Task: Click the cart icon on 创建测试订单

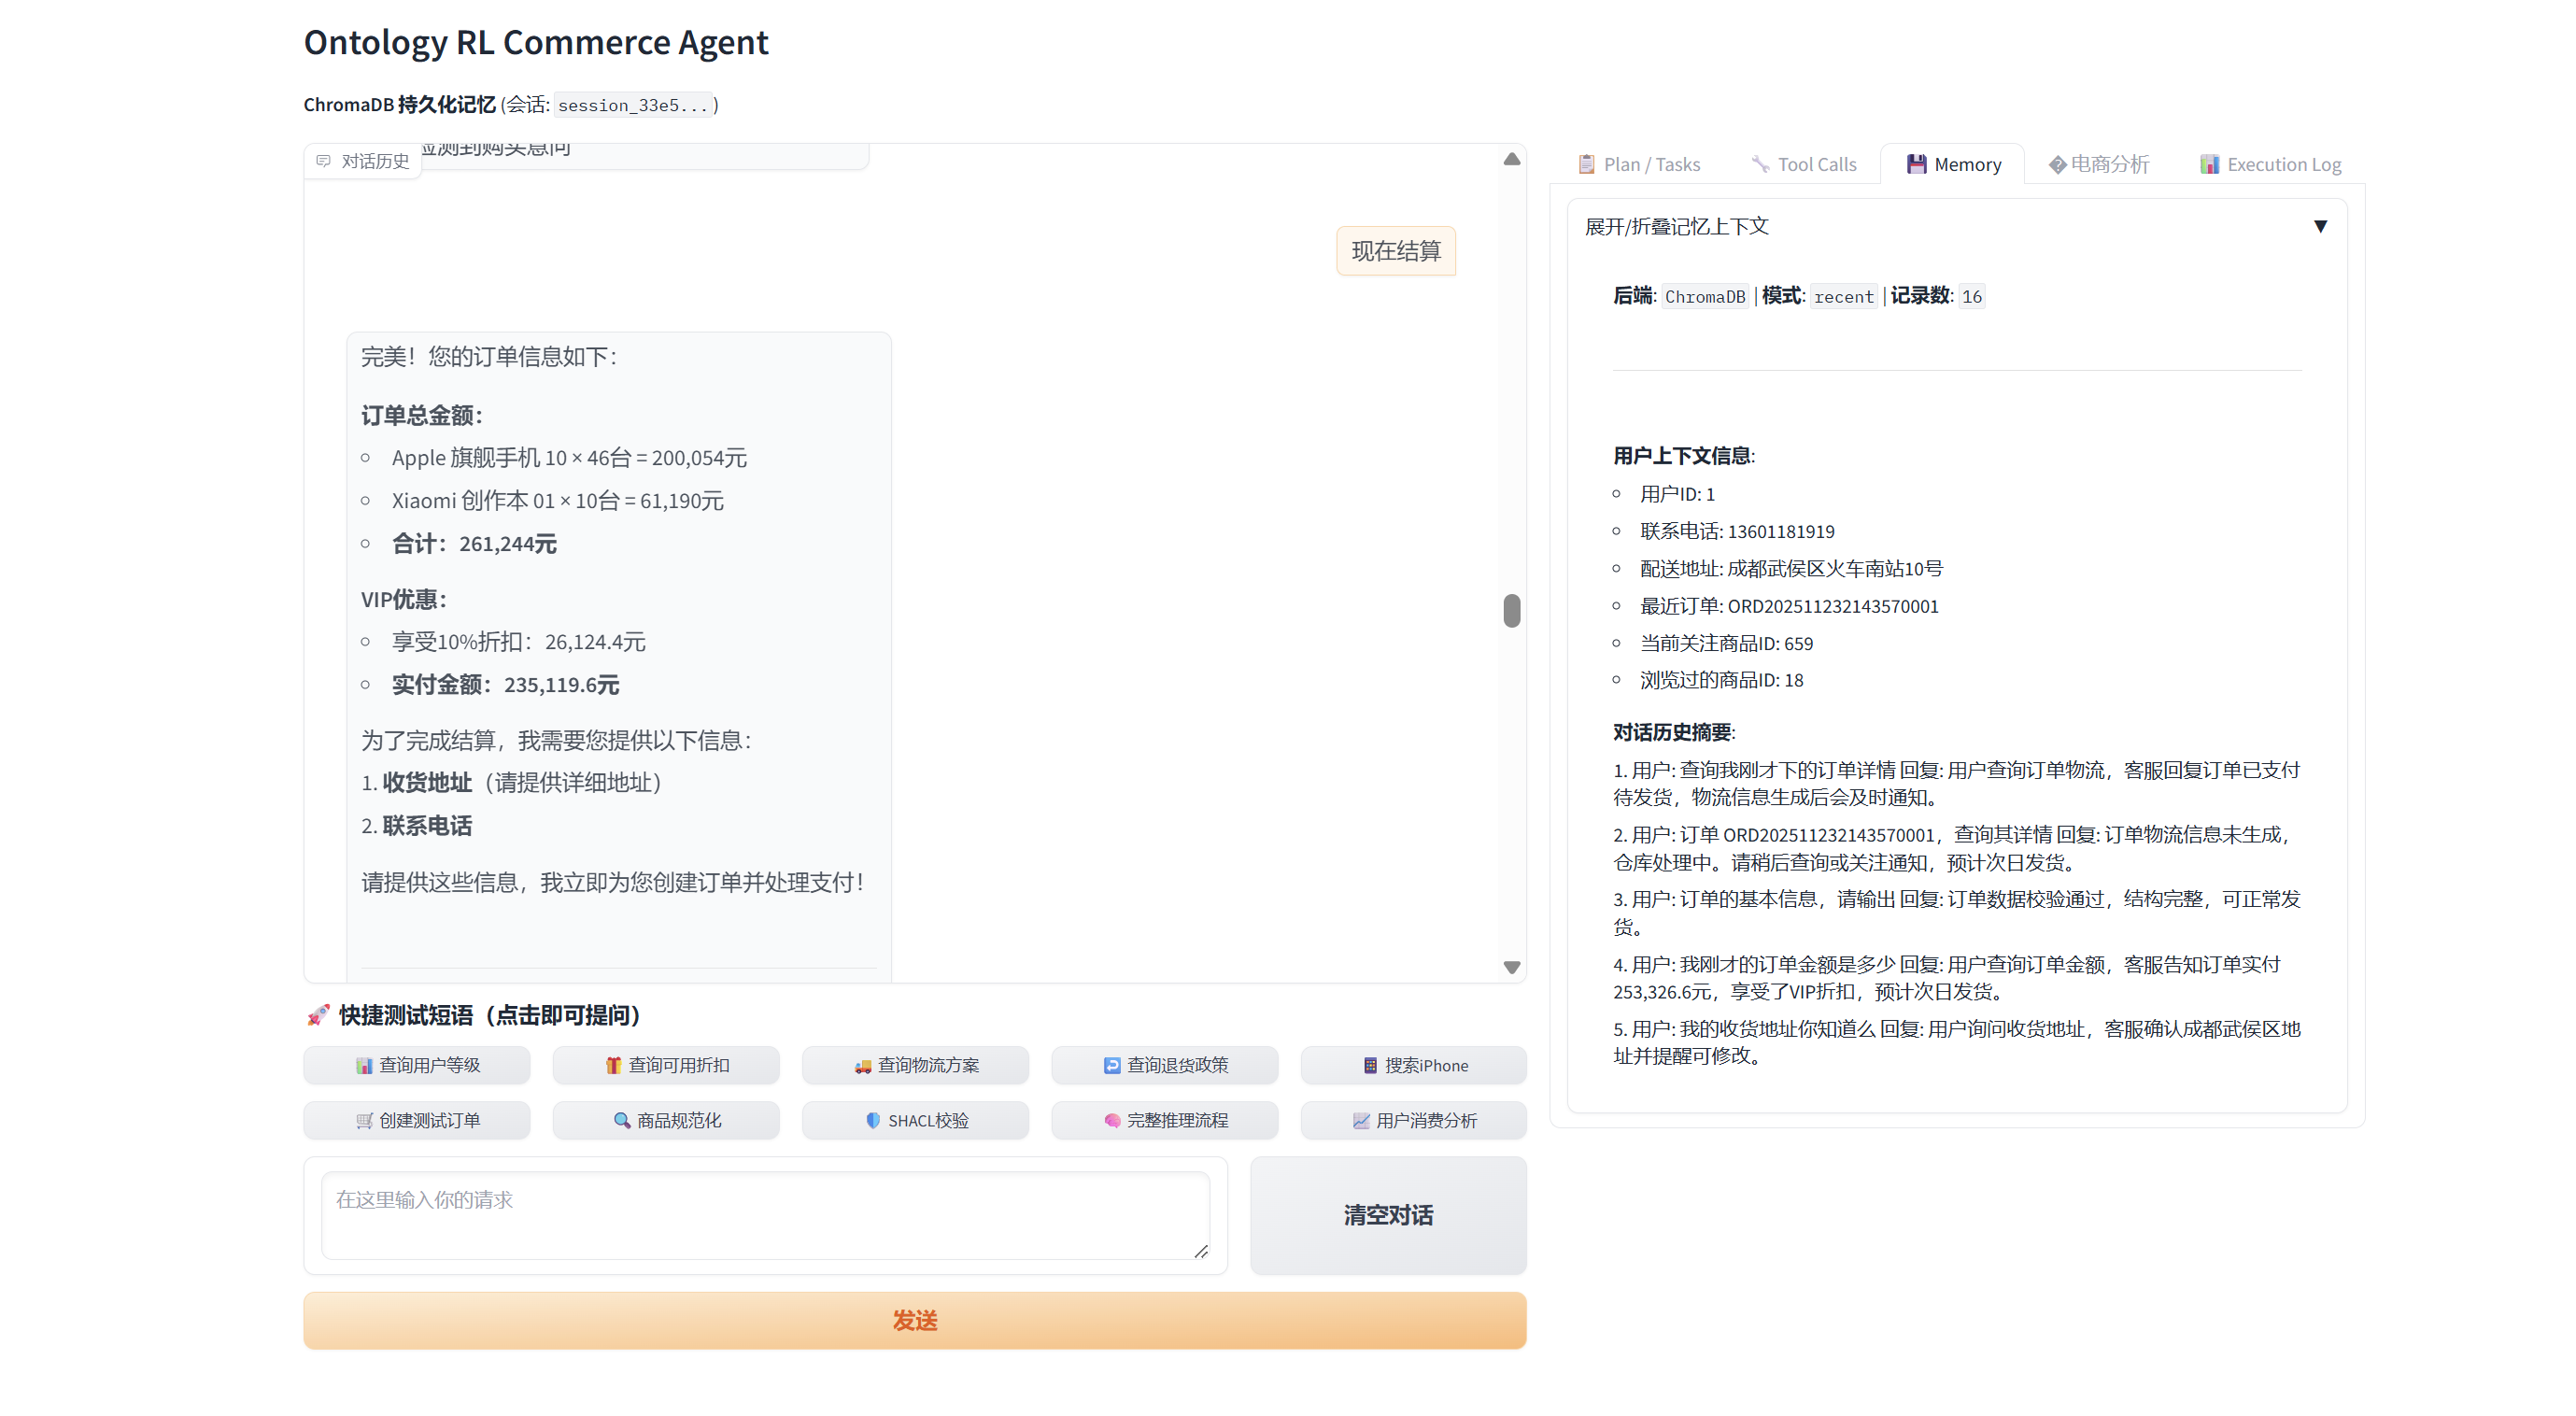Action: 364,1121
